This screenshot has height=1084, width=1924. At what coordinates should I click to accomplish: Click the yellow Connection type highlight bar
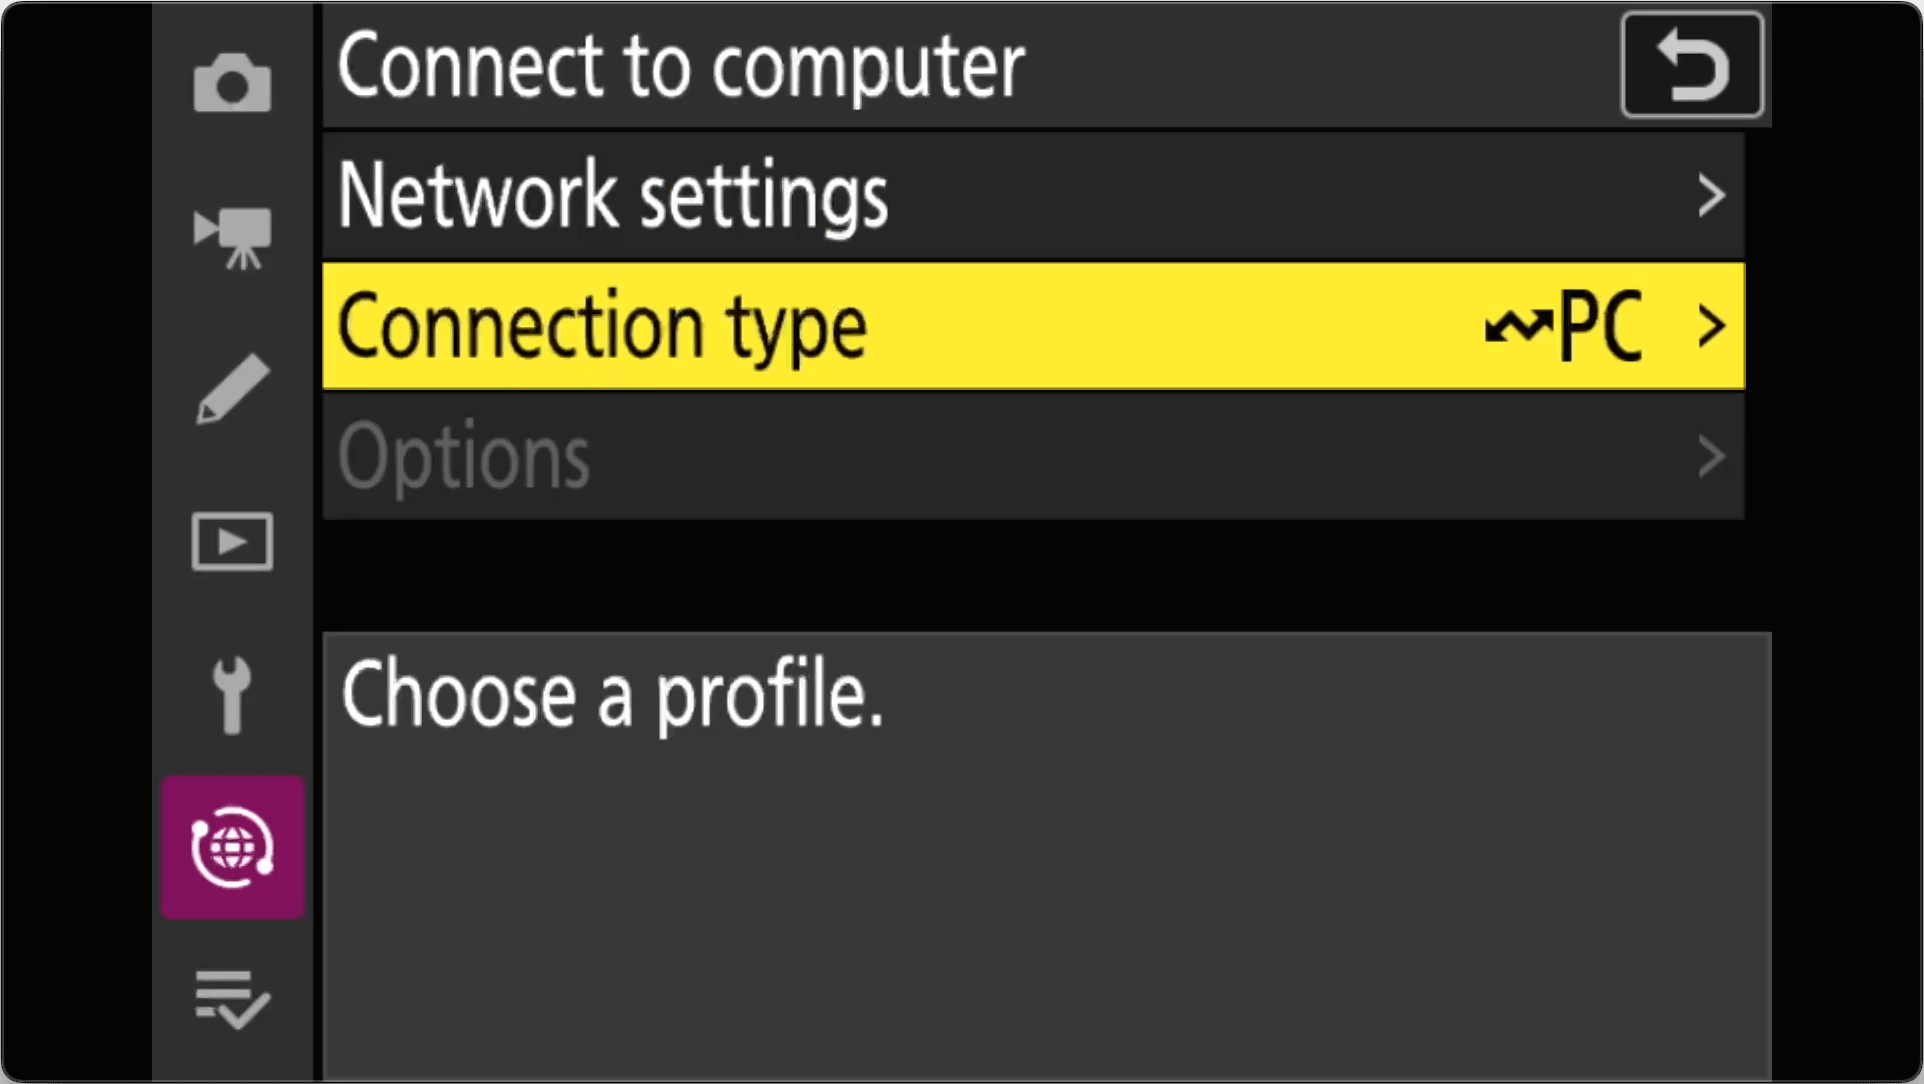pos(1032,326)
